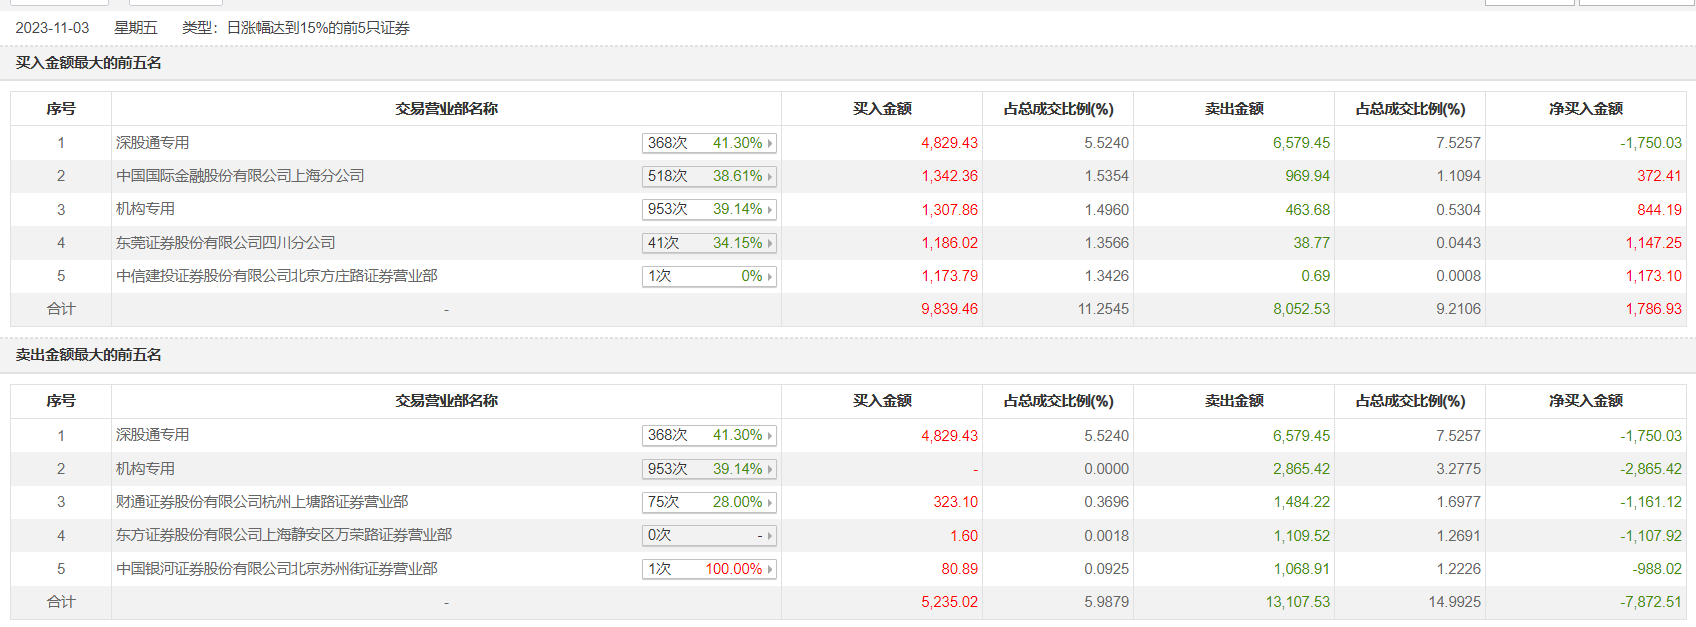This screenshot has width=1696, height=627.
Task: Open 东莞证券股份有限公司四川分公司 link
Action: pyautogui.click(x=225, y=243)
